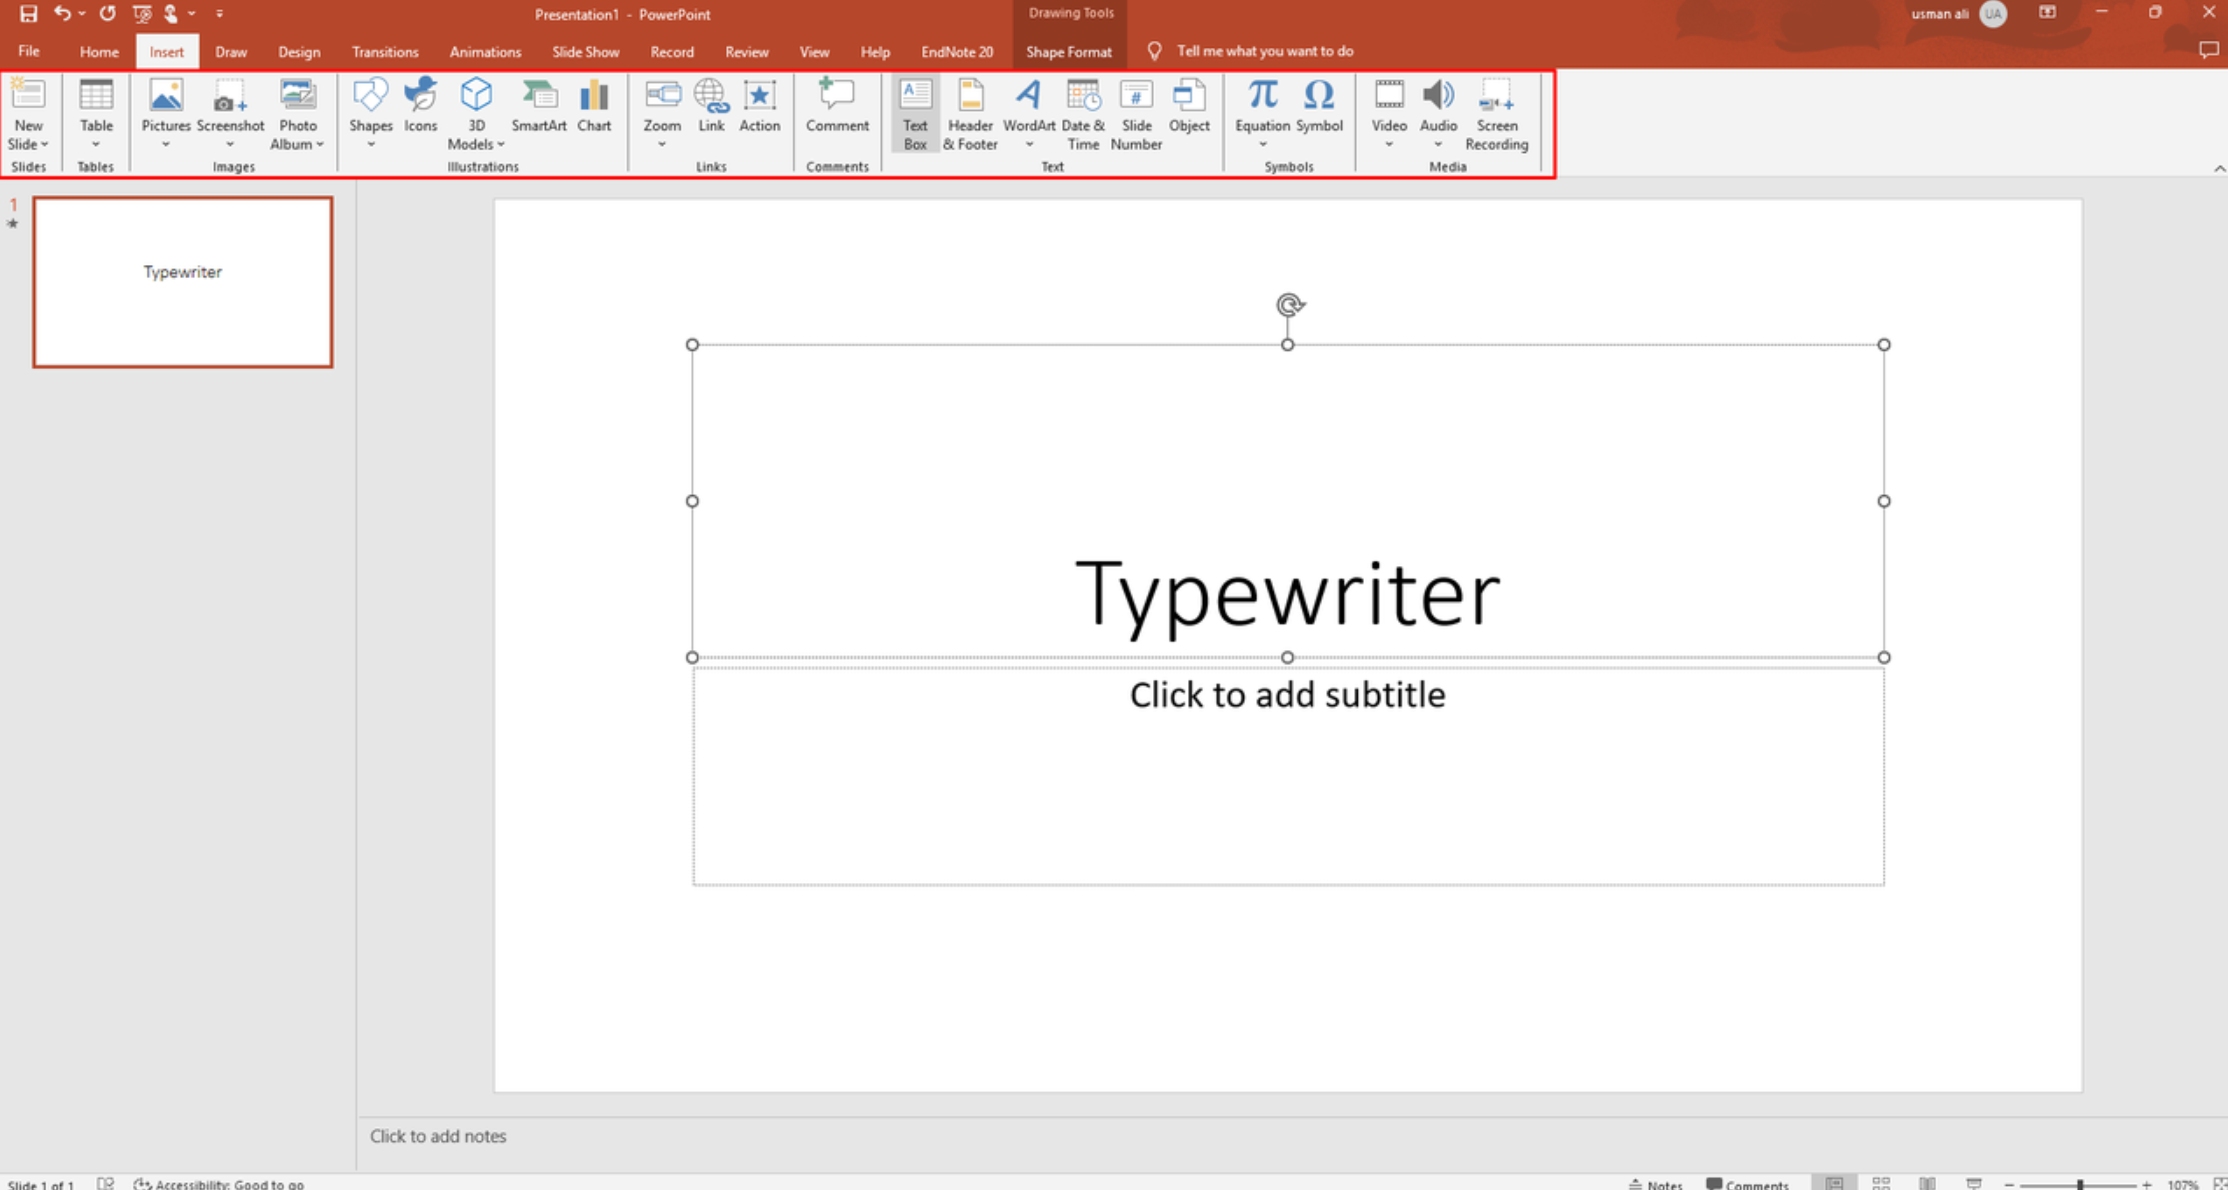Click Tell me what you want to do
2228x1190 pixels.
[1265, 51]
